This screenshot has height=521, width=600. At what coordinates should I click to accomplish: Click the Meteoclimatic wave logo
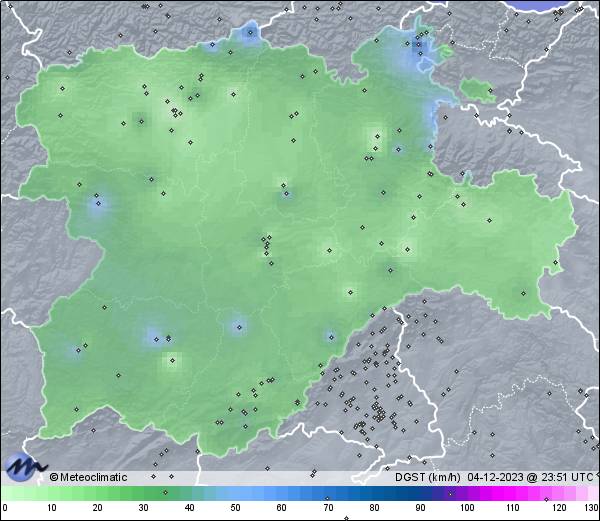pos(25,467)
